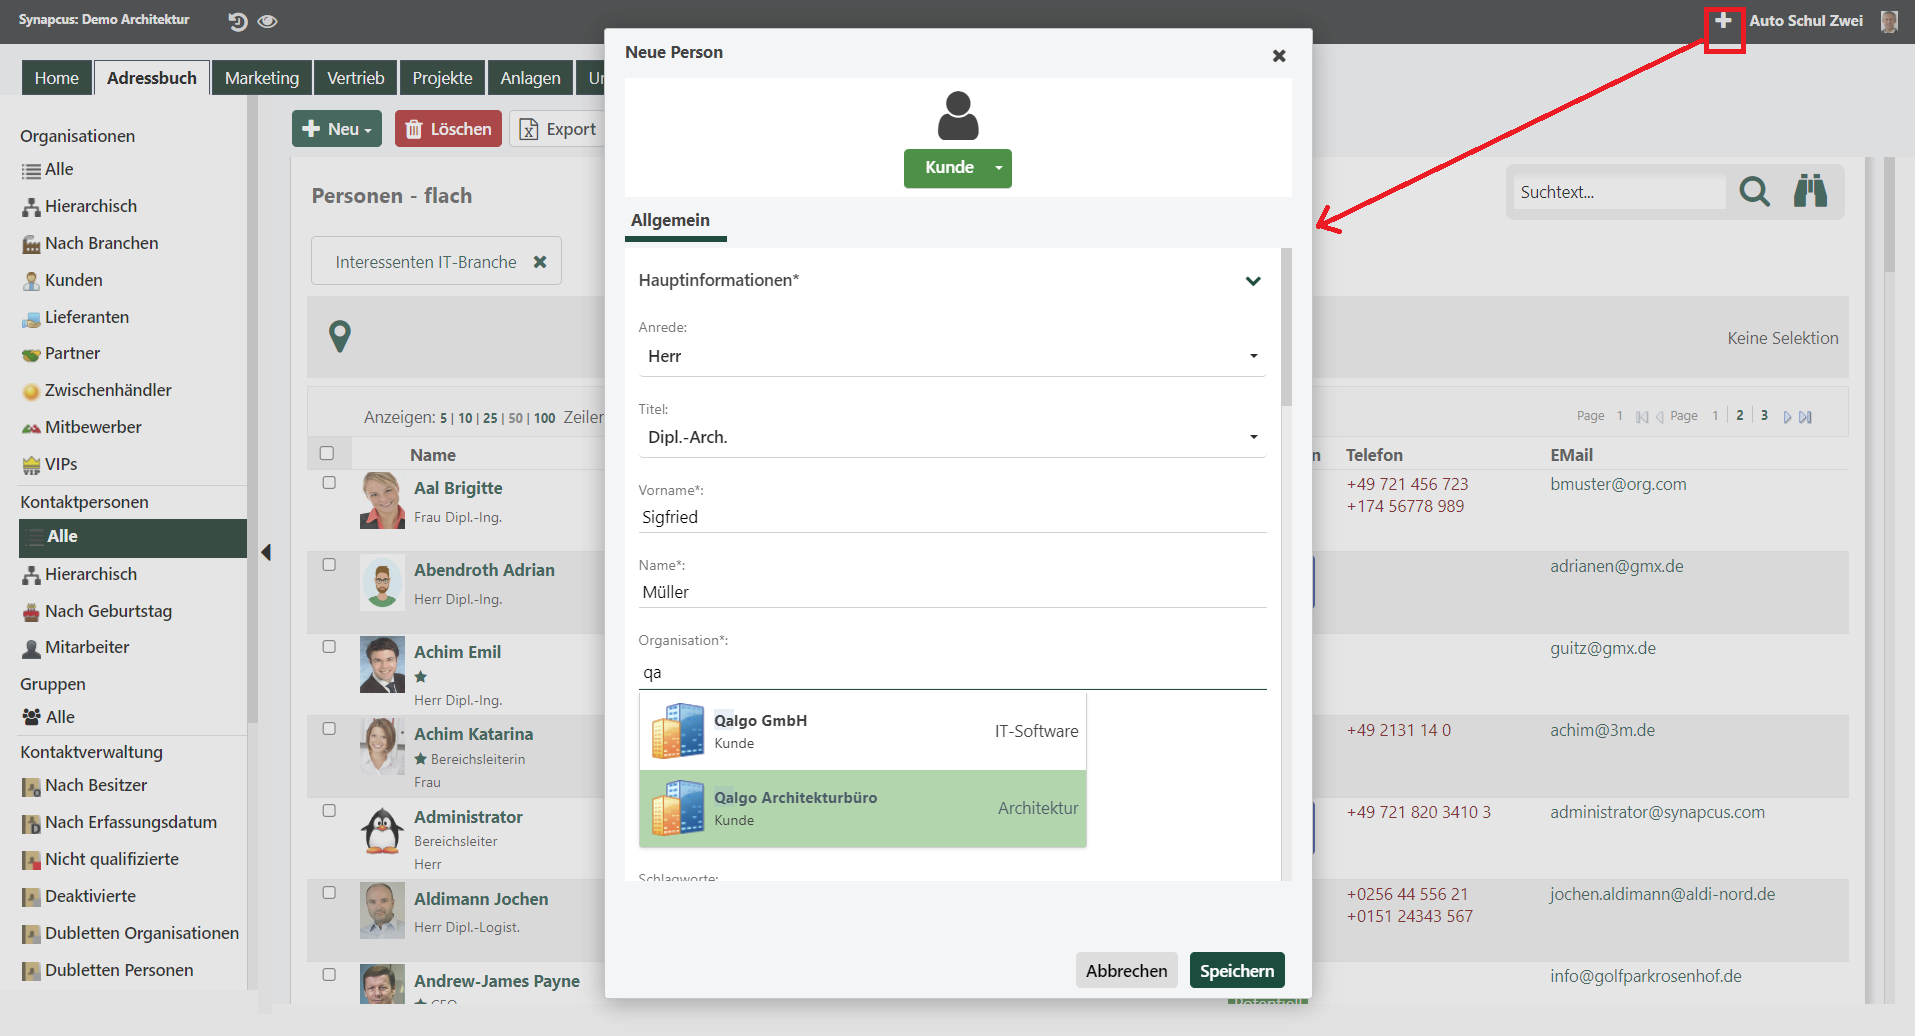
Task: Open the Anrede dropdown showing Herr
Action: click(951, 357)
